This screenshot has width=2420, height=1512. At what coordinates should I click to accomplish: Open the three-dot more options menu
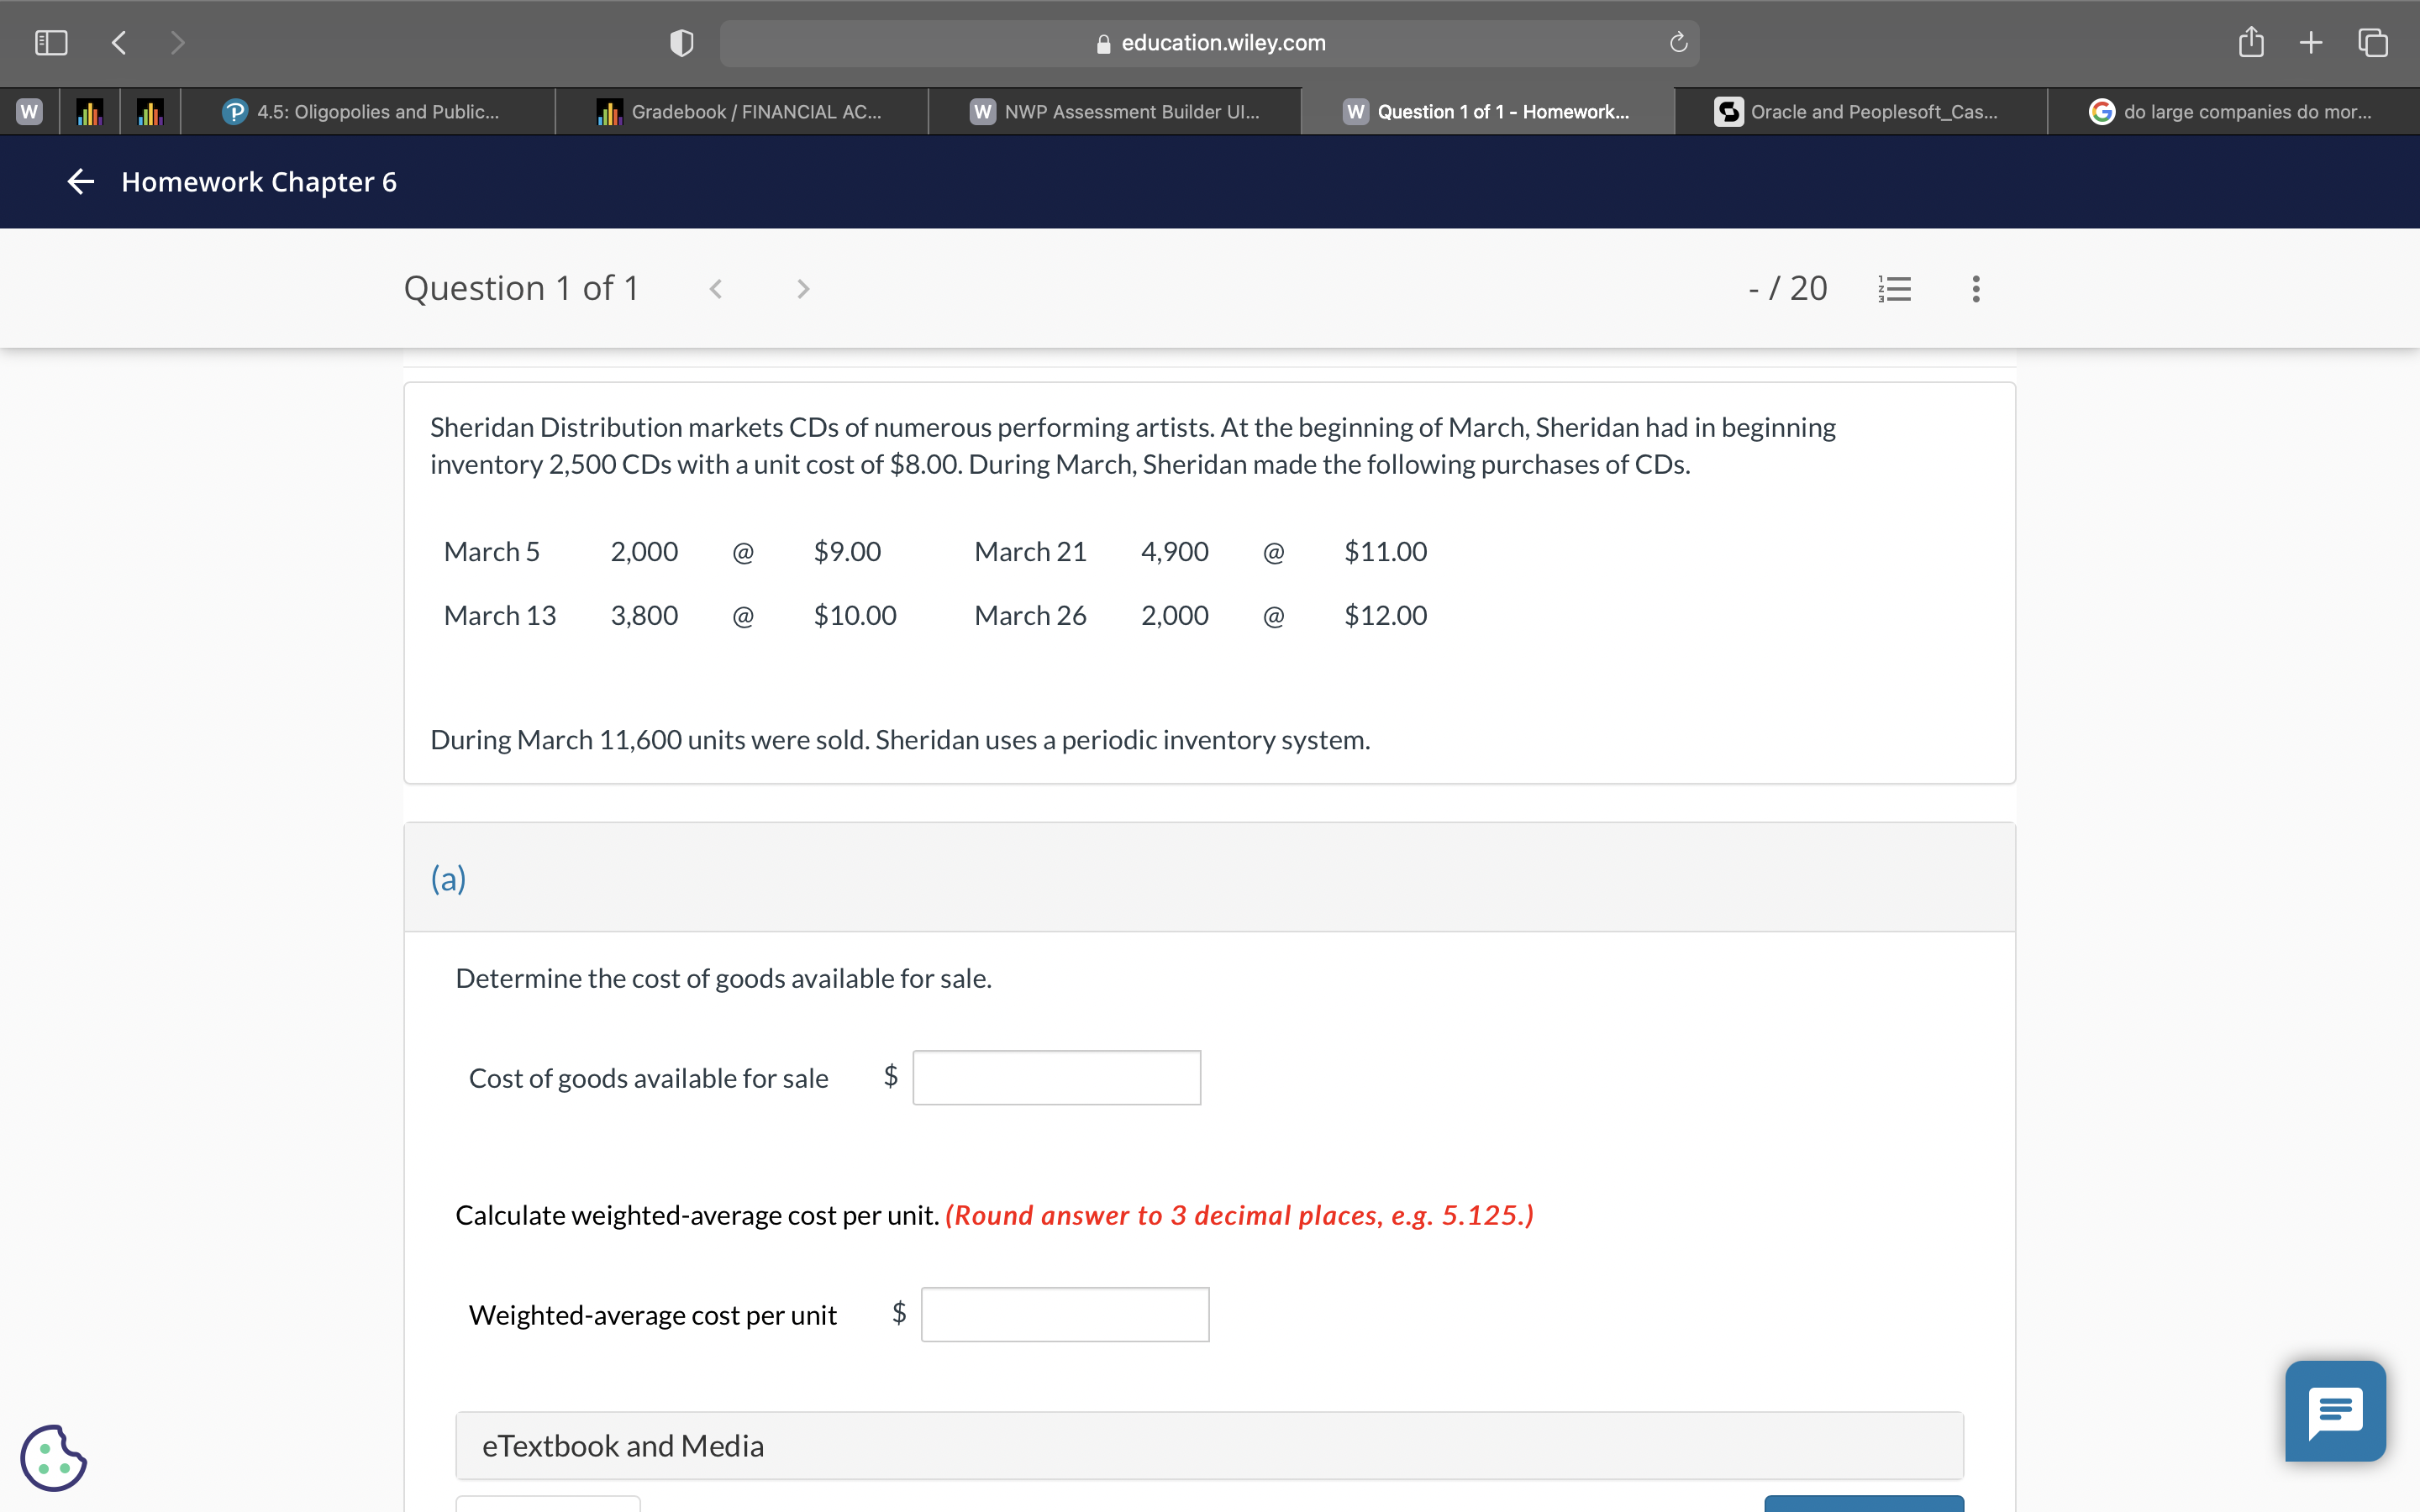[1975, 289]
